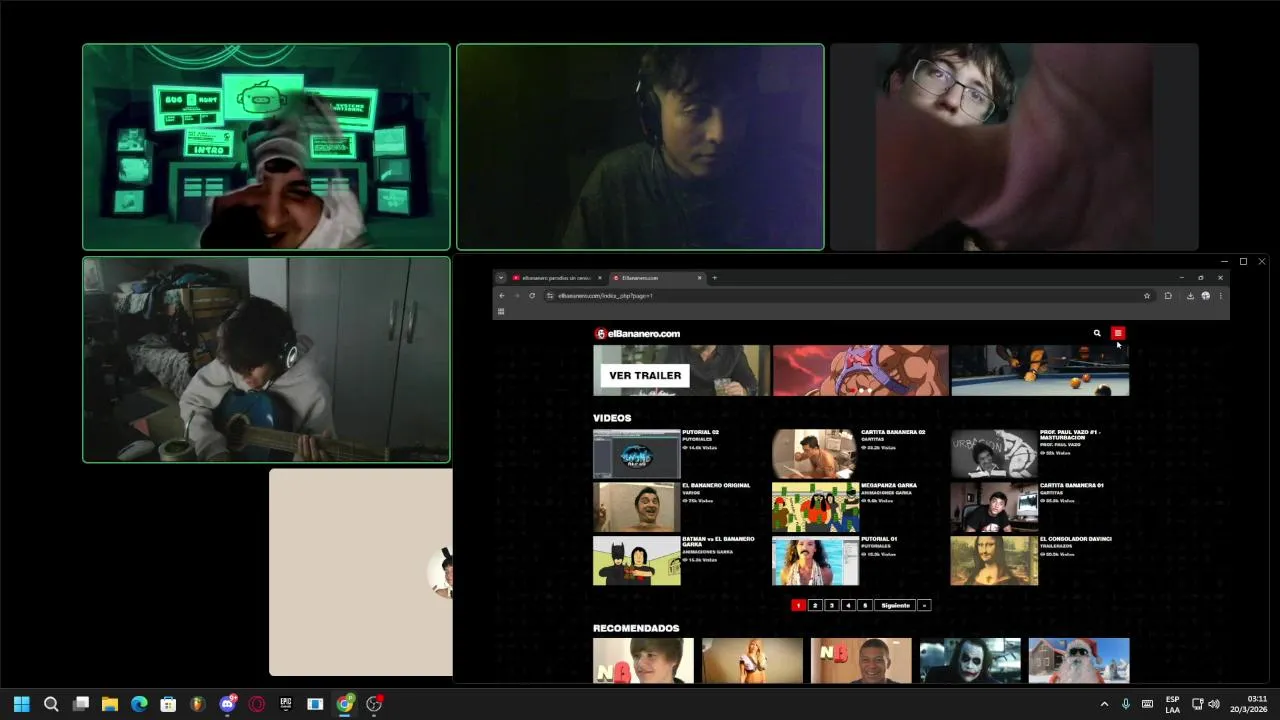The width and height of the screenshot is (1280, 720).
Task: Bookmark this page with the star icon
Action: click(x=1147, y=296)
